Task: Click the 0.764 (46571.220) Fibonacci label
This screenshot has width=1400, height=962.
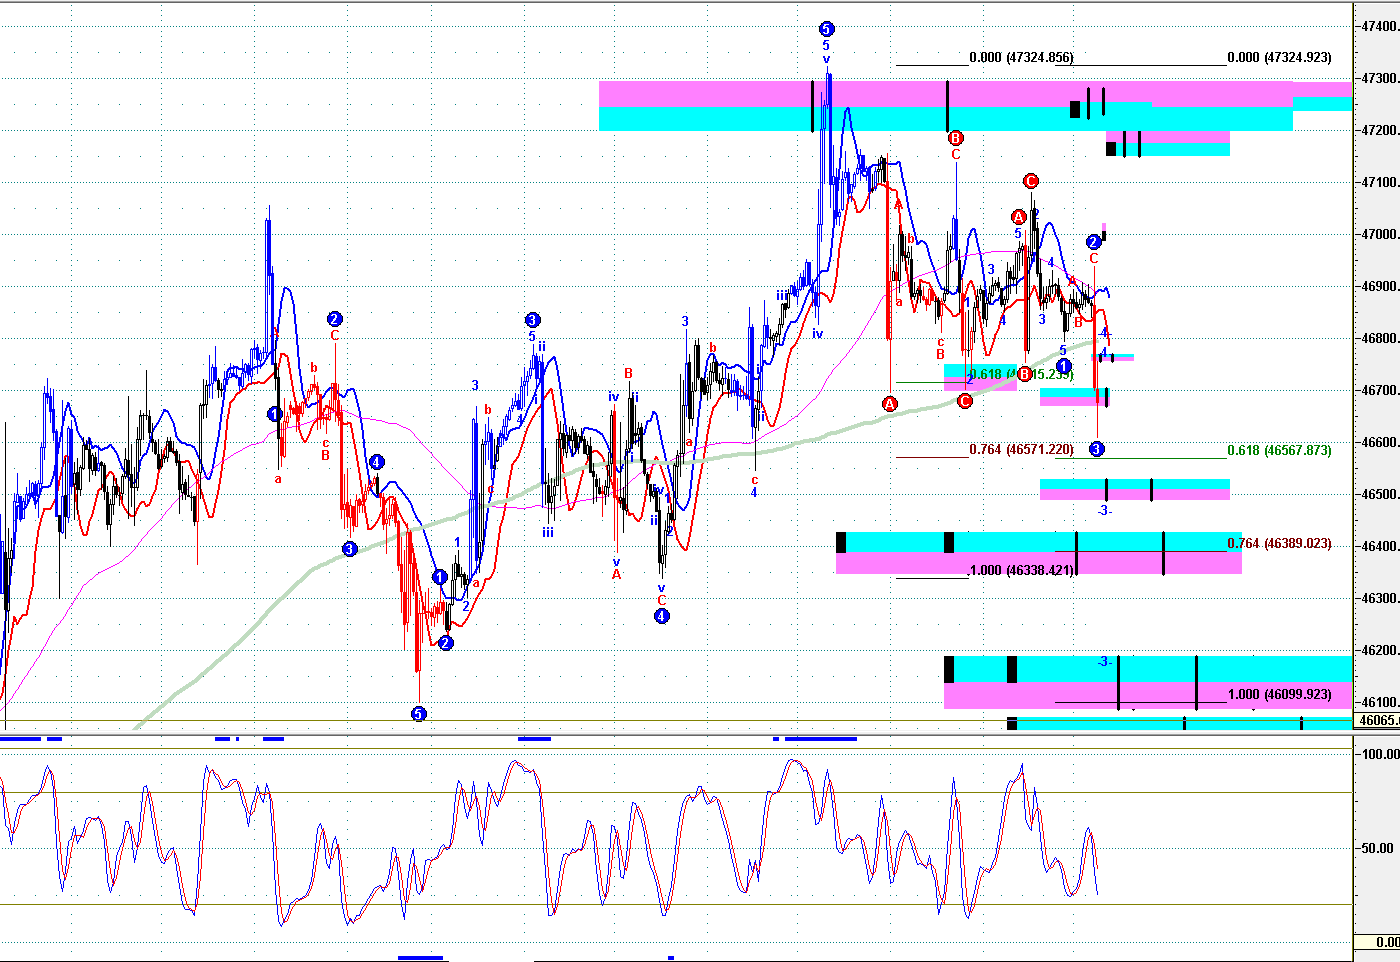Action: pyautogui.click(x=1021, y=449)
